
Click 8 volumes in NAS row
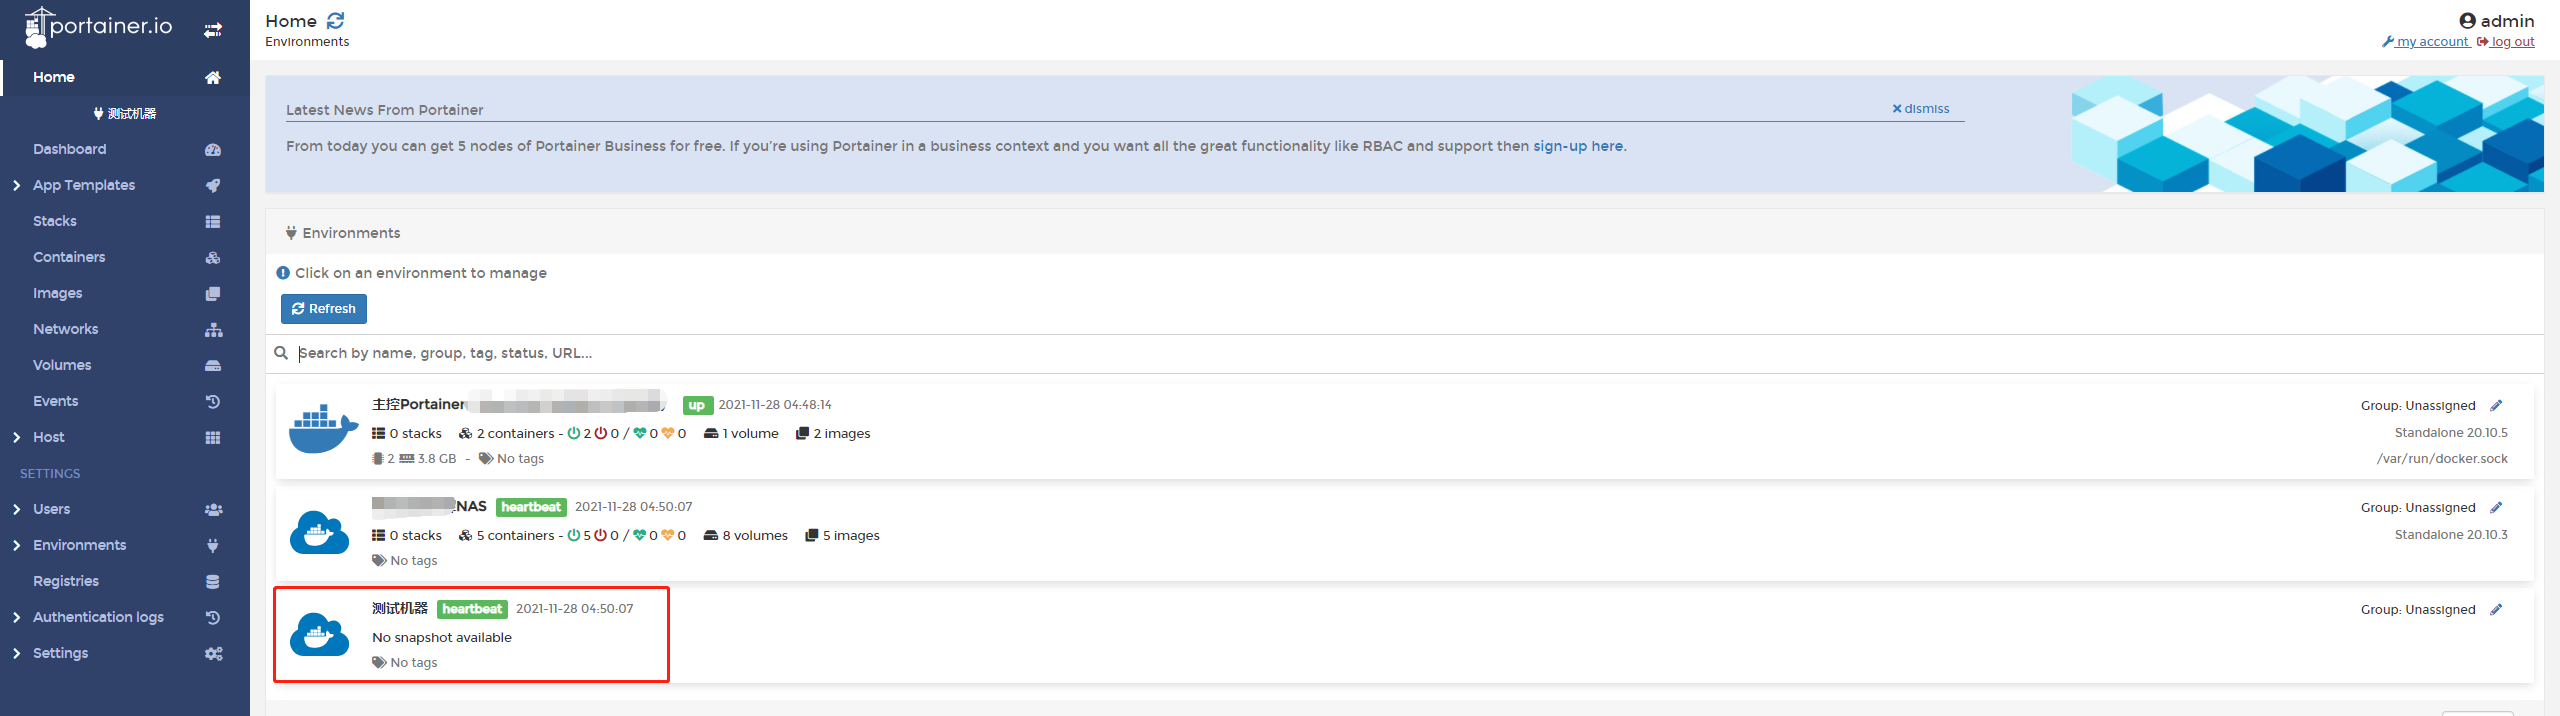(x=746, y=535)
